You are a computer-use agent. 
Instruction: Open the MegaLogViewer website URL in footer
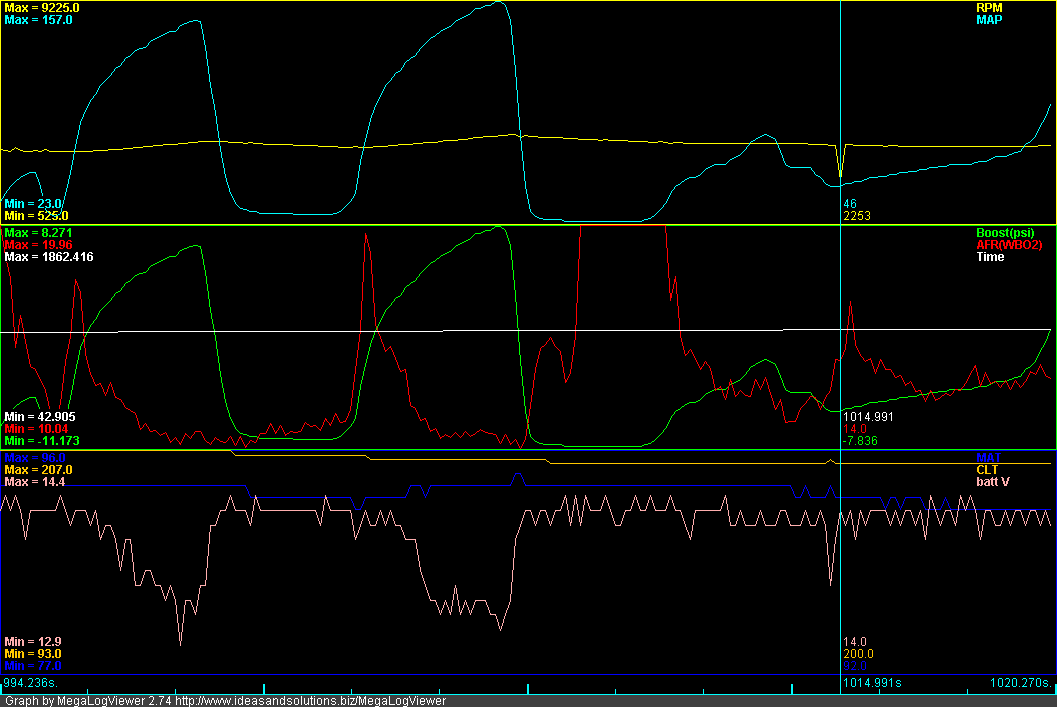click(310, 701)
